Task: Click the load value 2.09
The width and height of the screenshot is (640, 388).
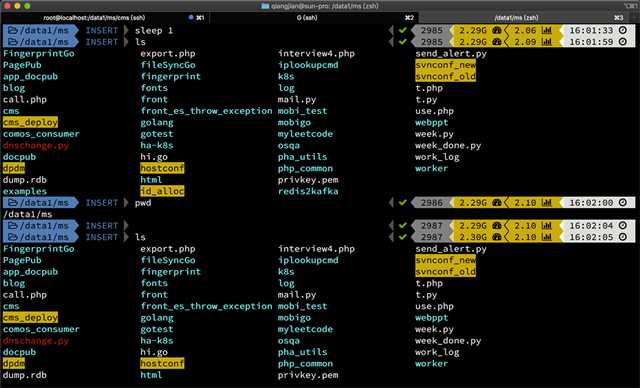Action: tap(525, 42)
